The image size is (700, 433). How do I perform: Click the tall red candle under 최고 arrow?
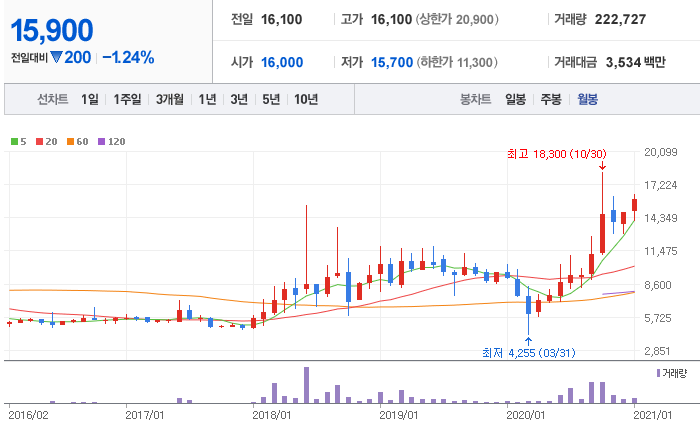pos(602,233)
